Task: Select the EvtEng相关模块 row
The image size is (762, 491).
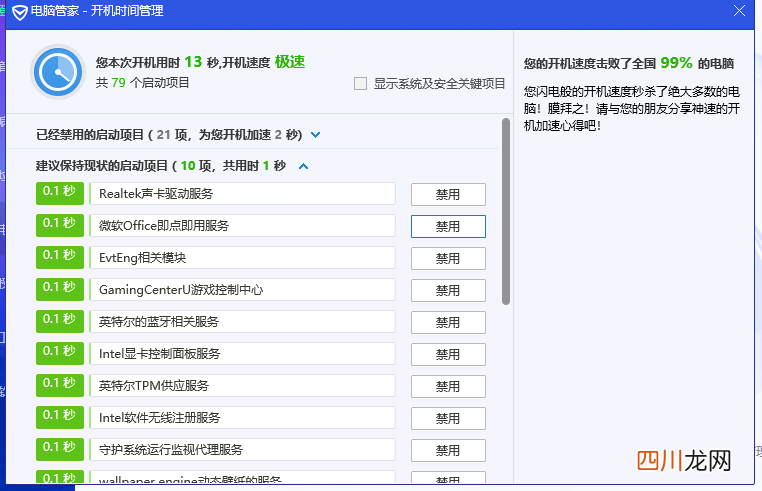Action: tap(242, 258)
